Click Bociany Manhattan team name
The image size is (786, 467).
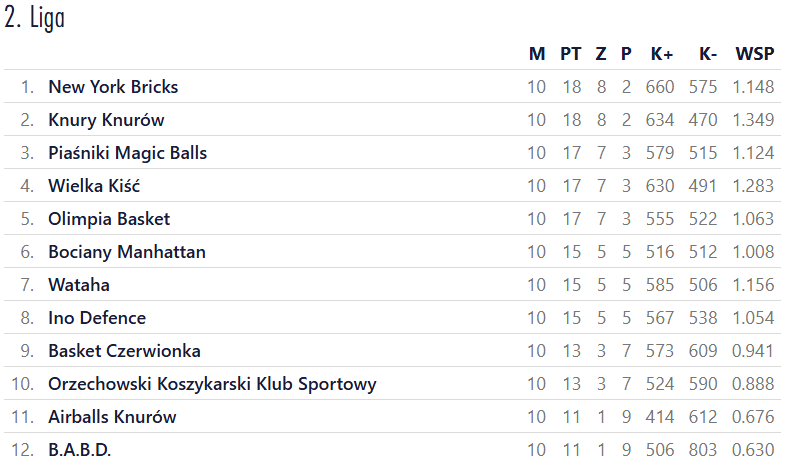pos(126,252)
